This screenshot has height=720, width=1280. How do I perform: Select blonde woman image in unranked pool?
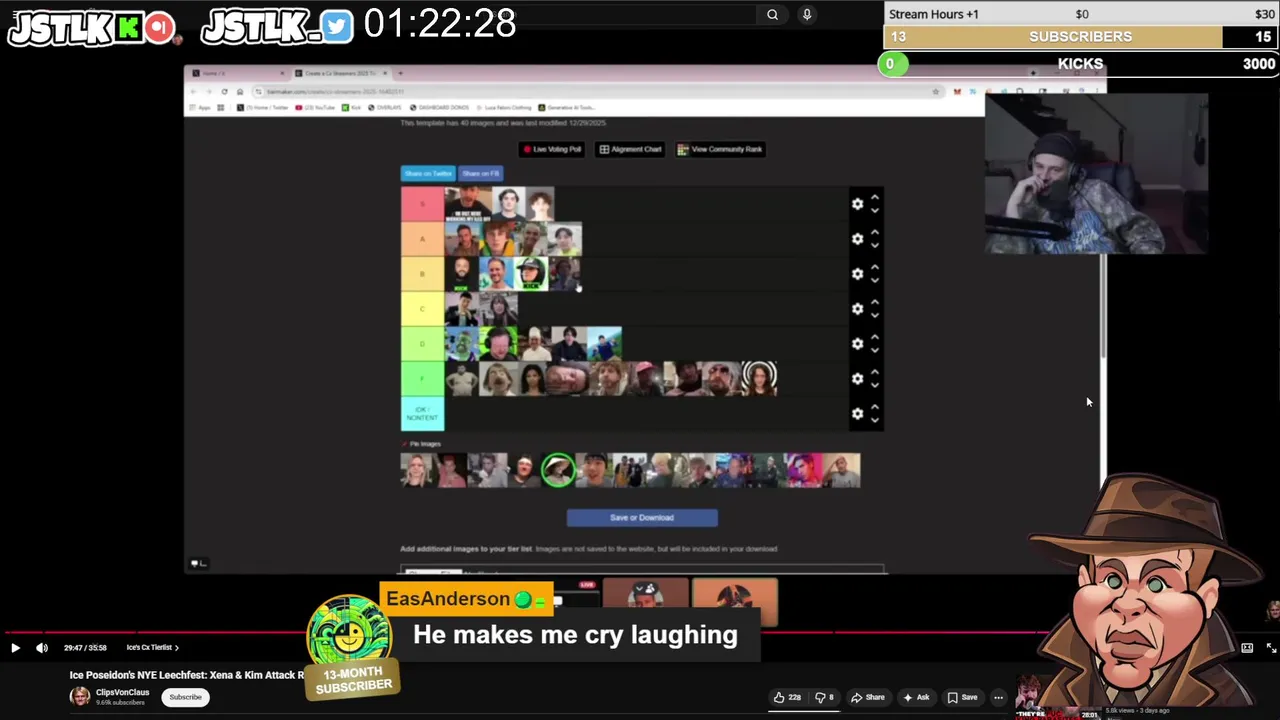(417, 470)
